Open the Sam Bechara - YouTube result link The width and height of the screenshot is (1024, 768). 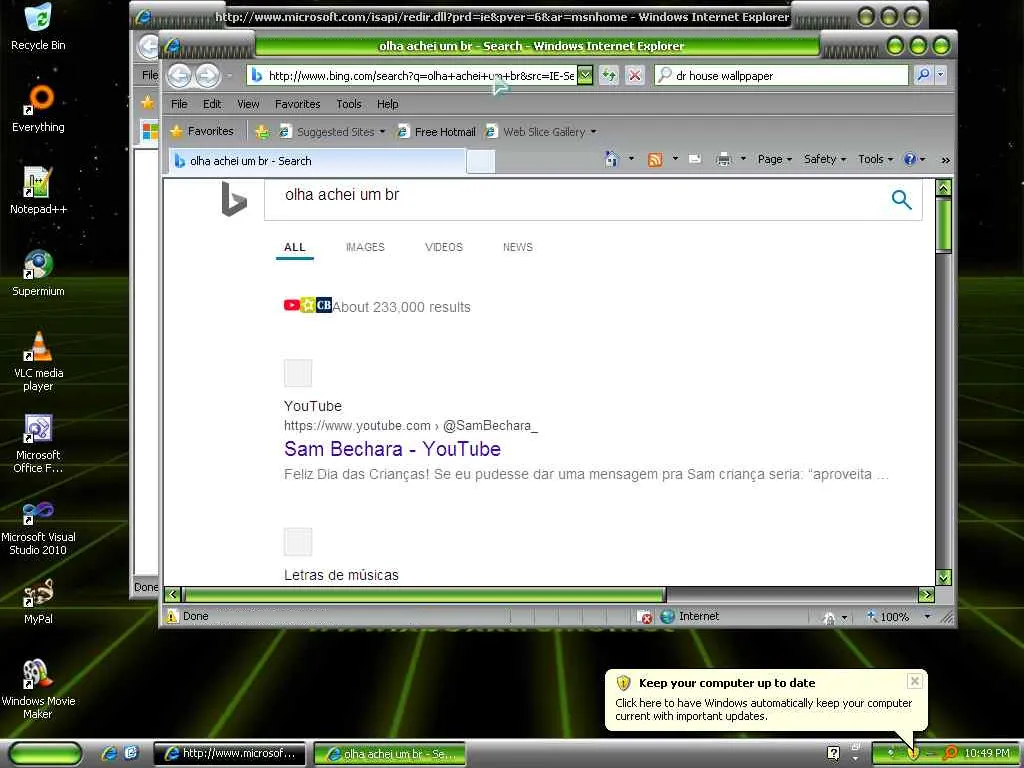pyautogui.click(x=392, y=449)
